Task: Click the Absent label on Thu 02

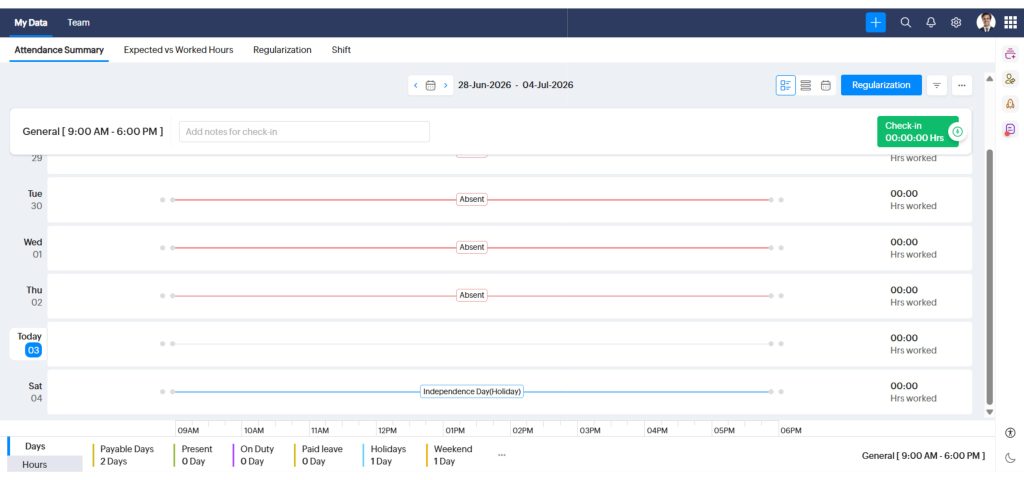Action: [x=472, y=295]
